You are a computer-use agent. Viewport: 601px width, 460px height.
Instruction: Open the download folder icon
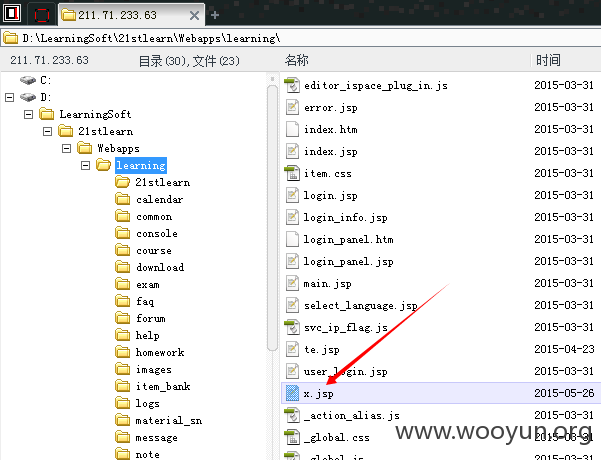123,267
